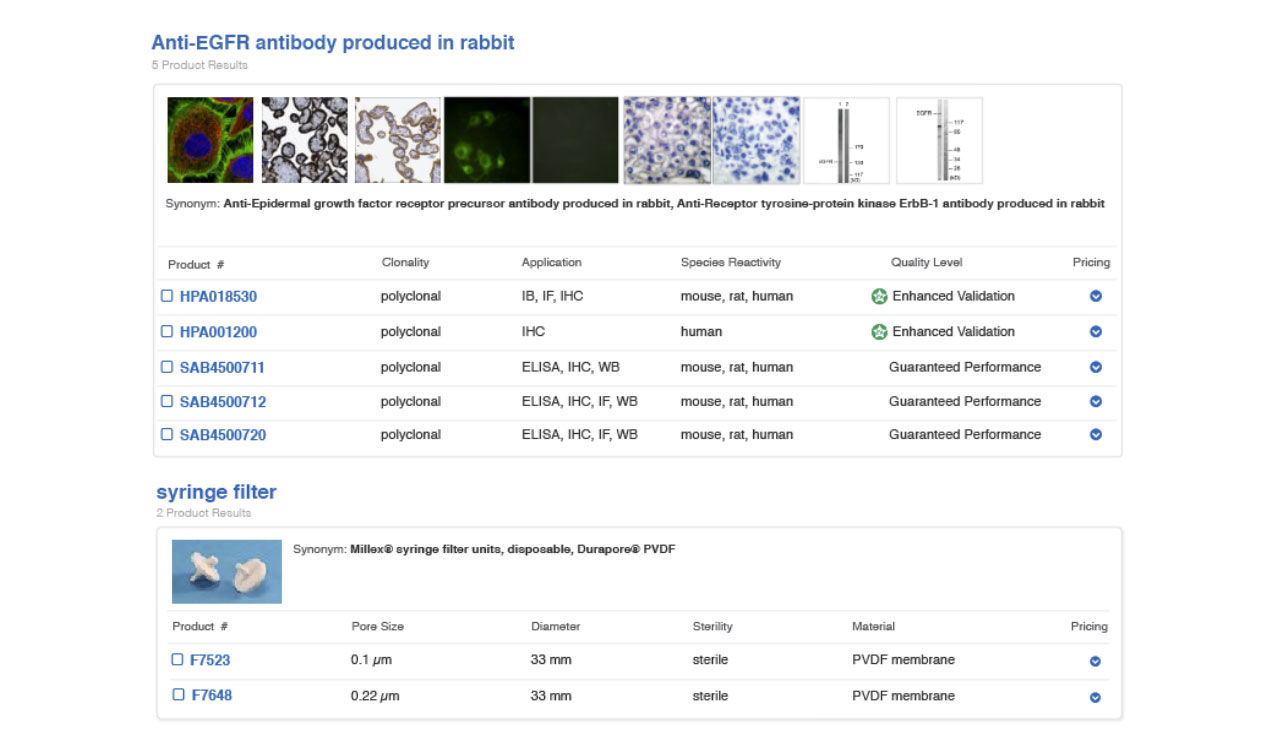Check the box for filter F7648
This screenshot has width=1280, height=752.
click(178, 694)
